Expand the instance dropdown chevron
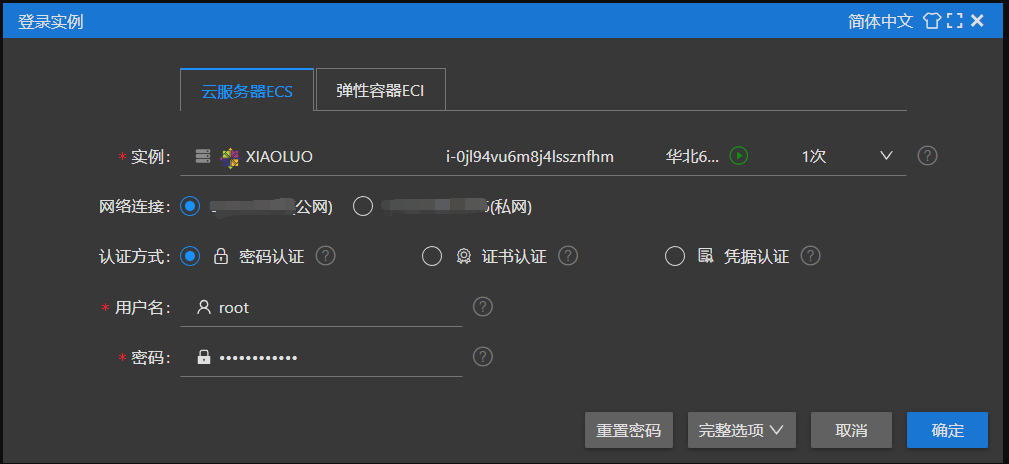This screenshot has width=1009, height=464. [x=886, y=156]
